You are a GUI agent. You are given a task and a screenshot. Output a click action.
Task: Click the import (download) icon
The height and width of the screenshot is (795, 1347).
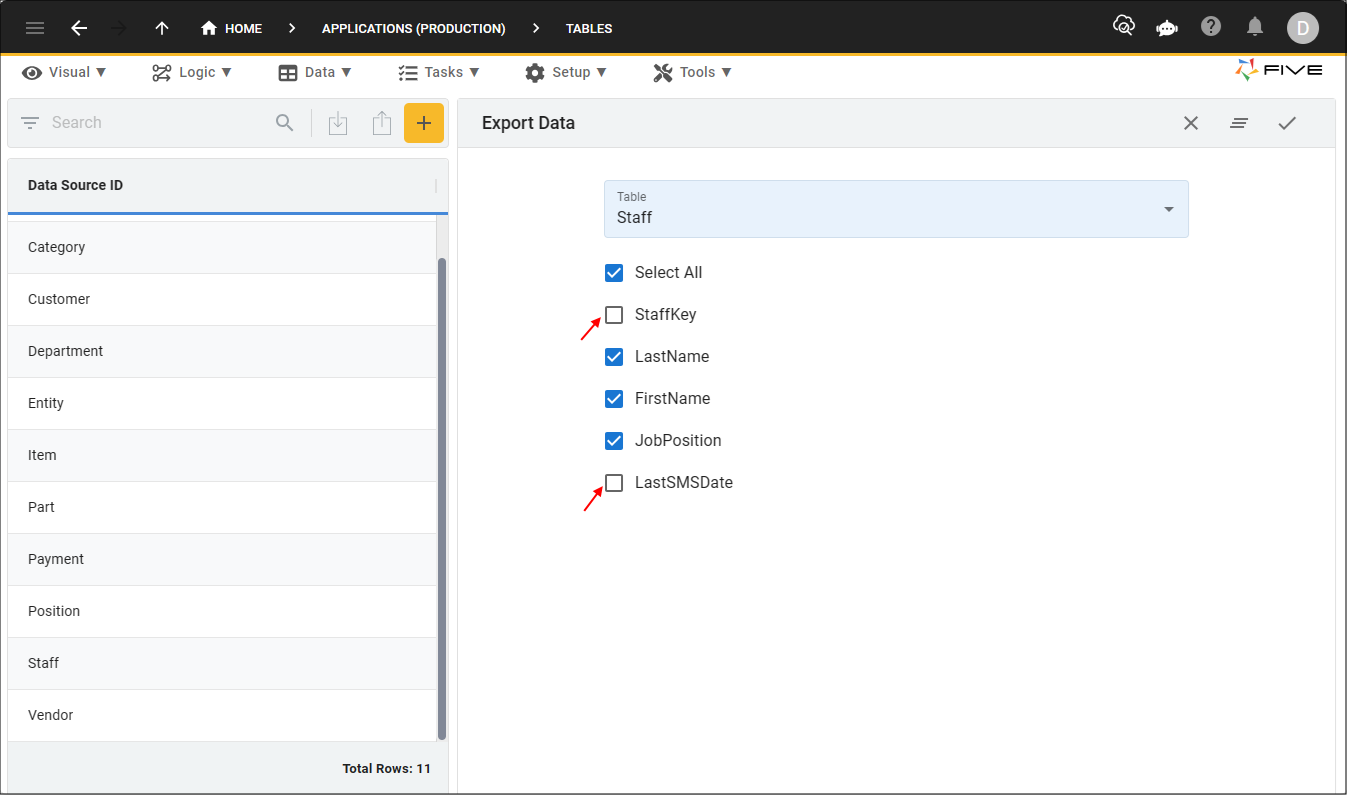[338, 123]
